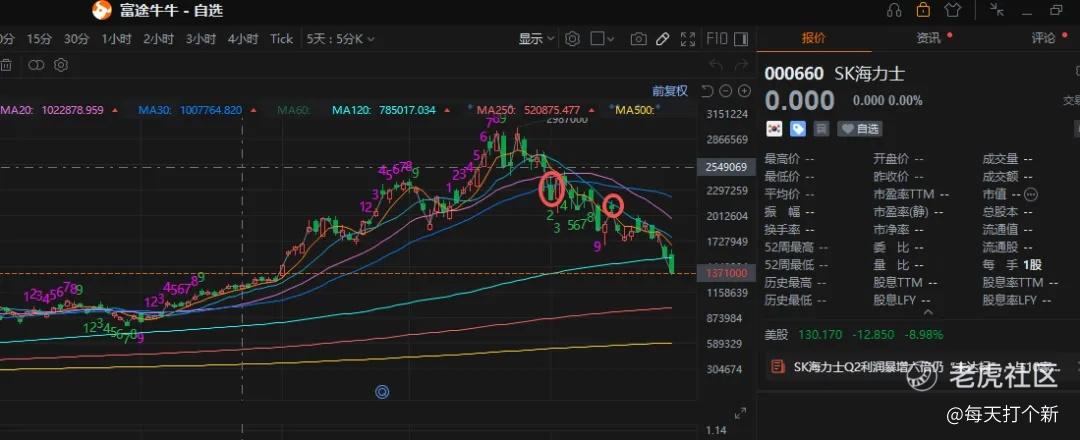Open the 美股 130.170 quote row

click(x=853, y=335)
